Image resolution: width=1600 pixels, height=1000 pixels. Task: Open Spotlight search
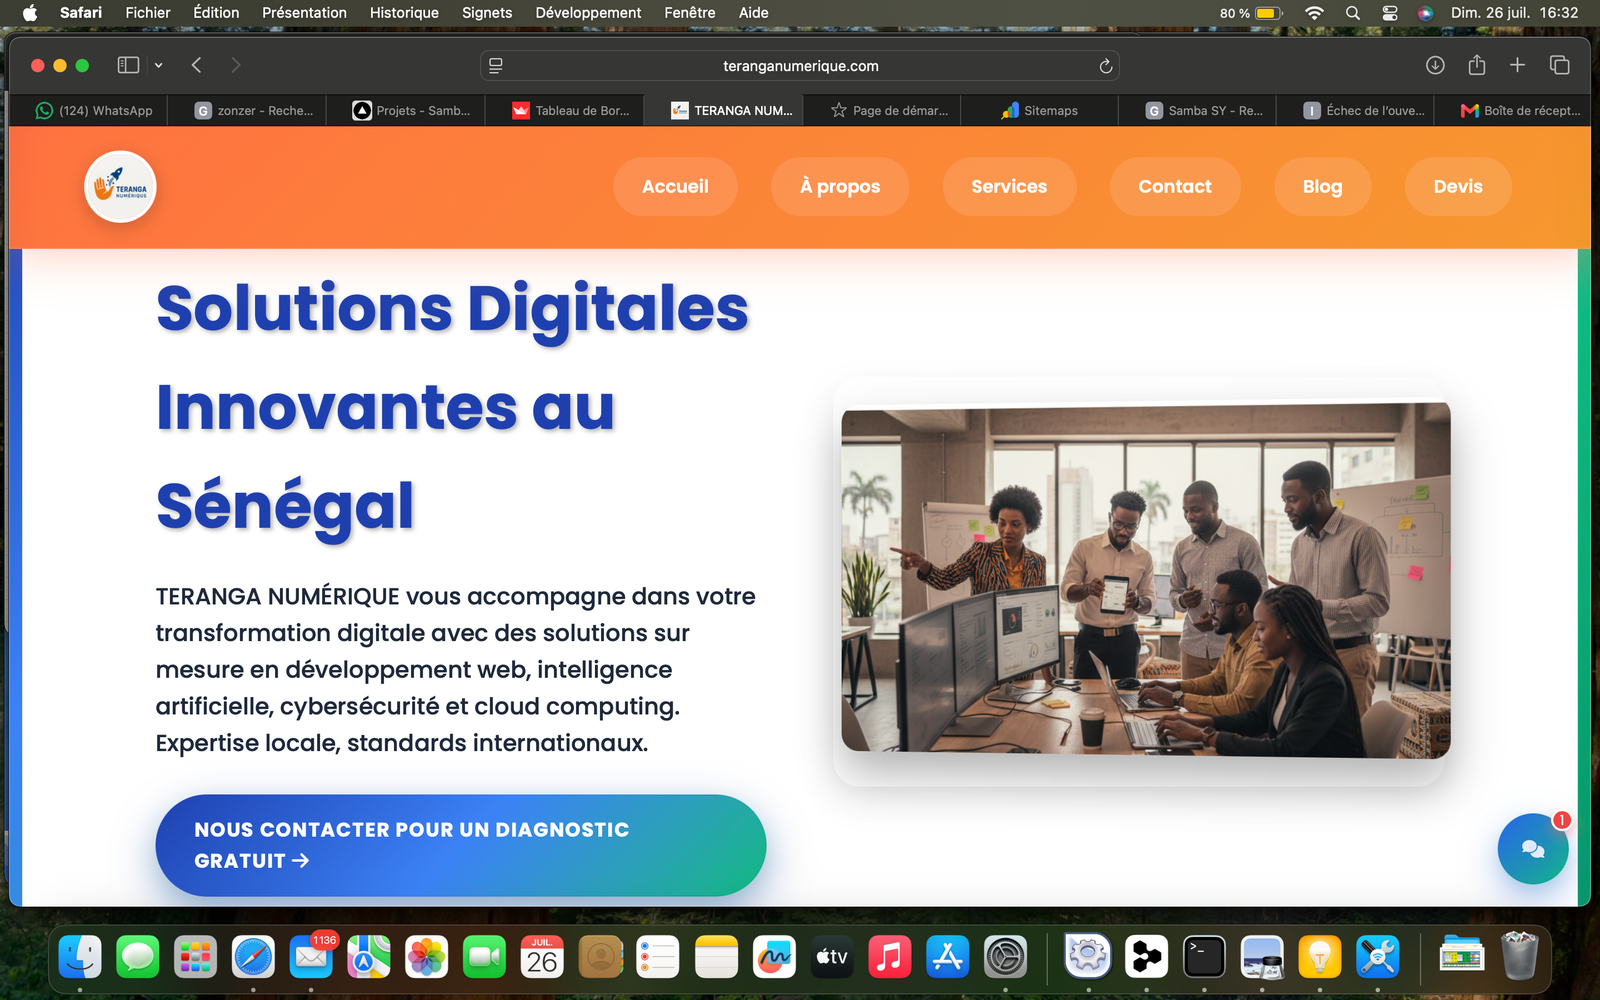point(1352,13)
